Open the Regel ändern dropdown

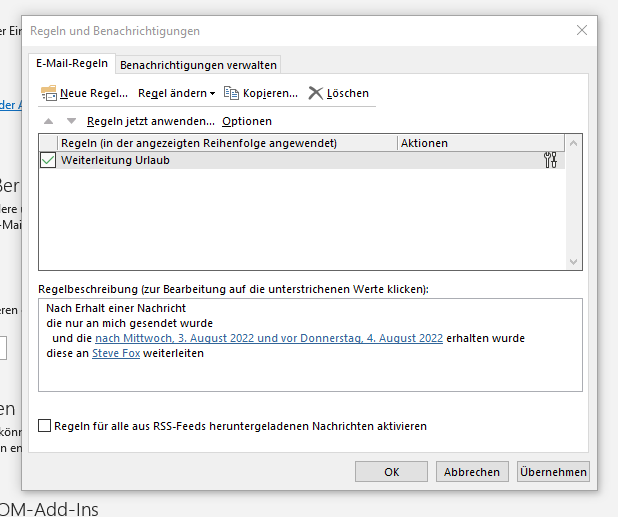(x=176, y=93)
